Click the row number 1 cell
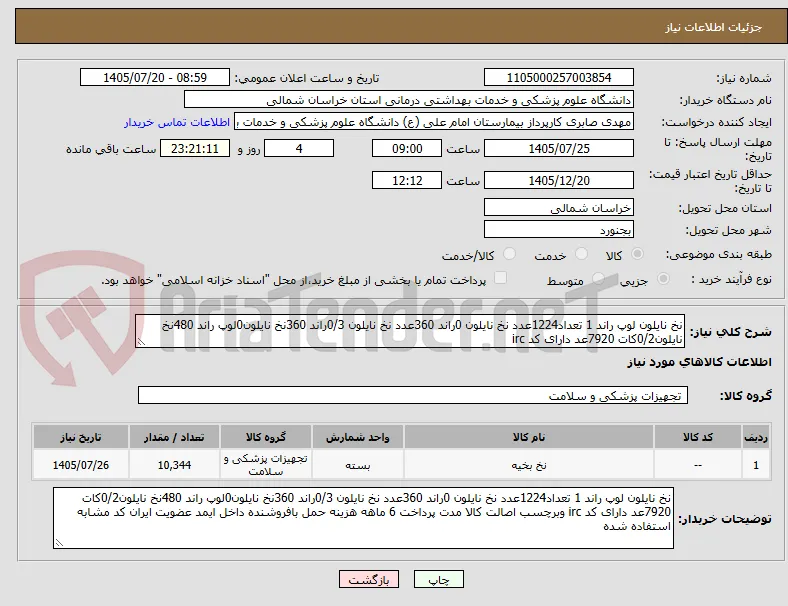The height and width of the screenshot is (606, 788). pos(755,465)
